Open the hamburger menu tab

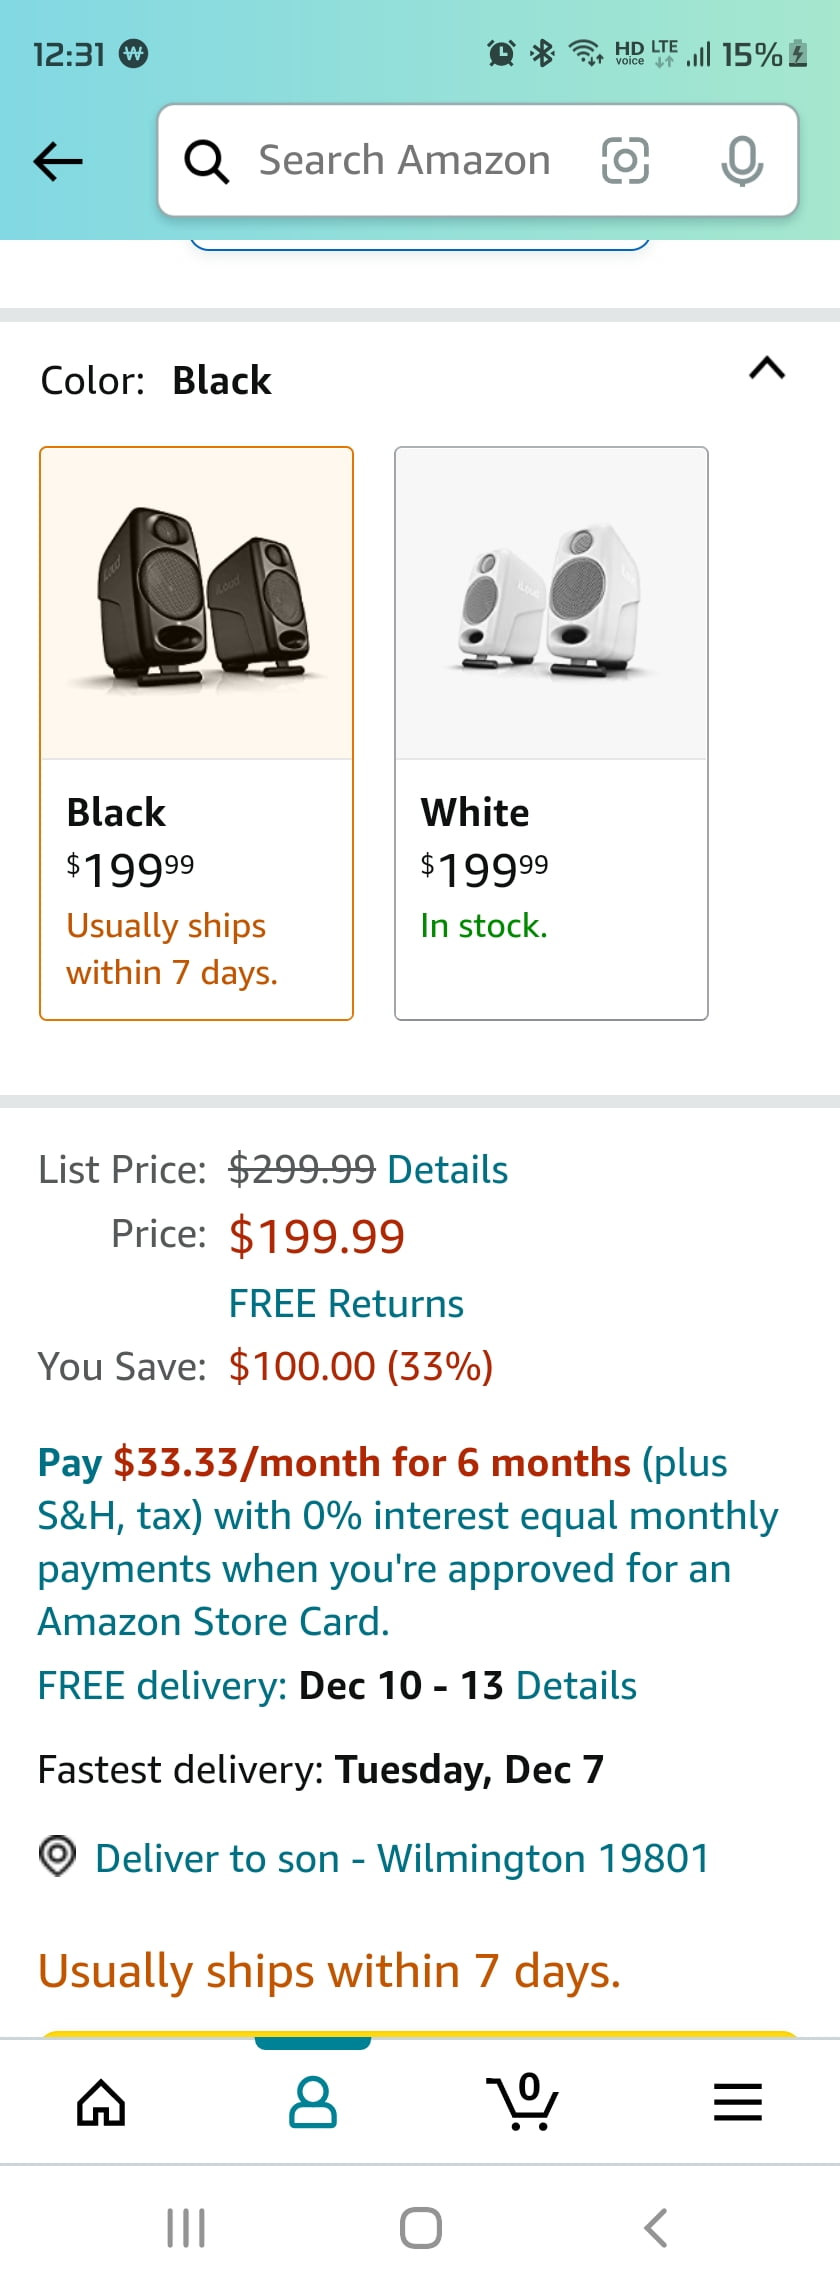pyautogui.click(x=738, y=2102)
